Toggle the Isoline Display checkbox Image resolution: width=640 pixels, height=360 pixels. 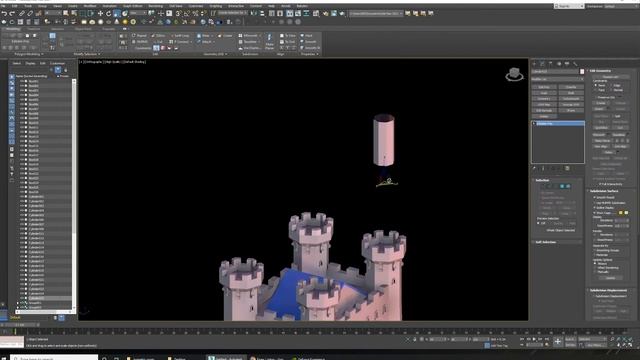pos(595,208)
